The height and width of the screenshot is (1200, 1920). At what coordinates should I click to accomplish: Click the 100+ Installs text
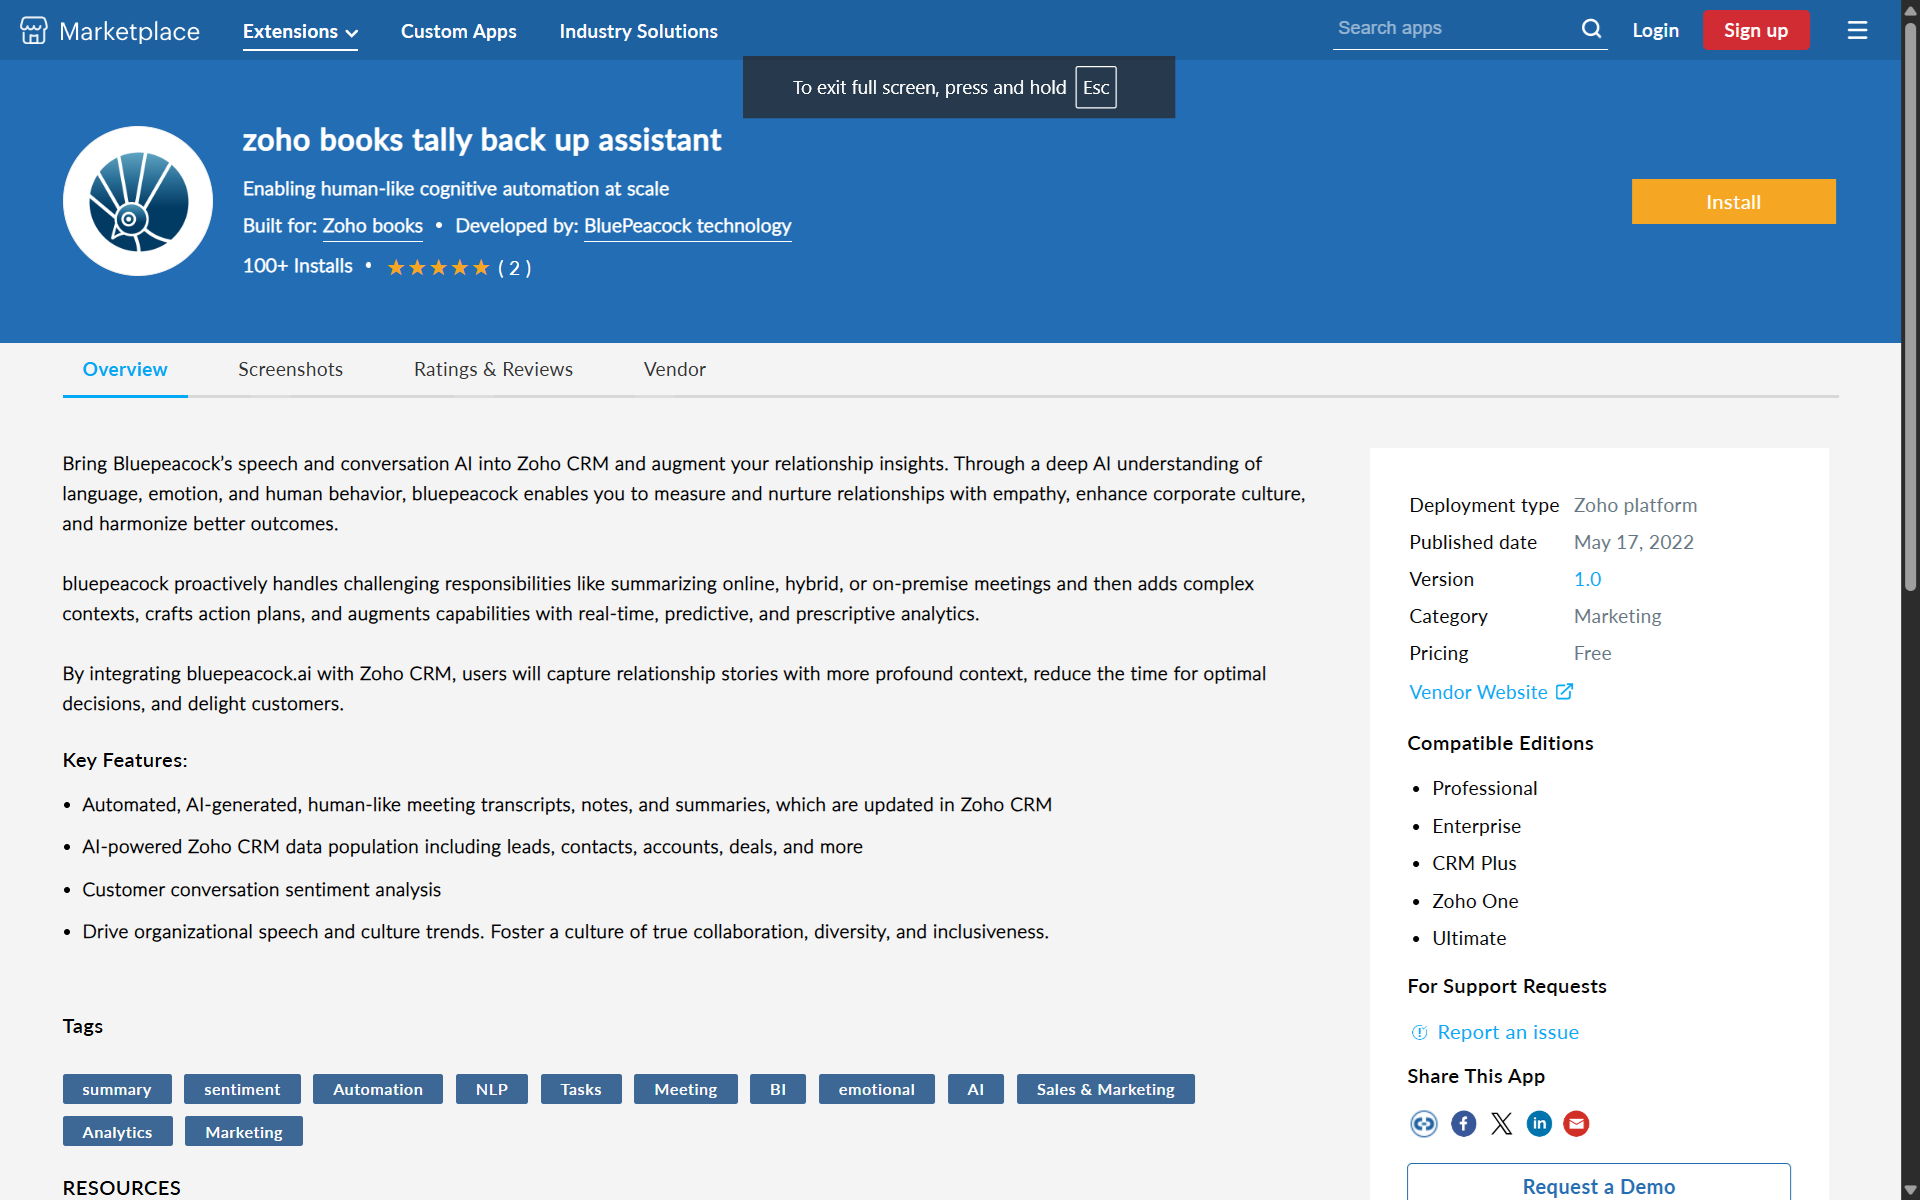[x=298, y=266]
